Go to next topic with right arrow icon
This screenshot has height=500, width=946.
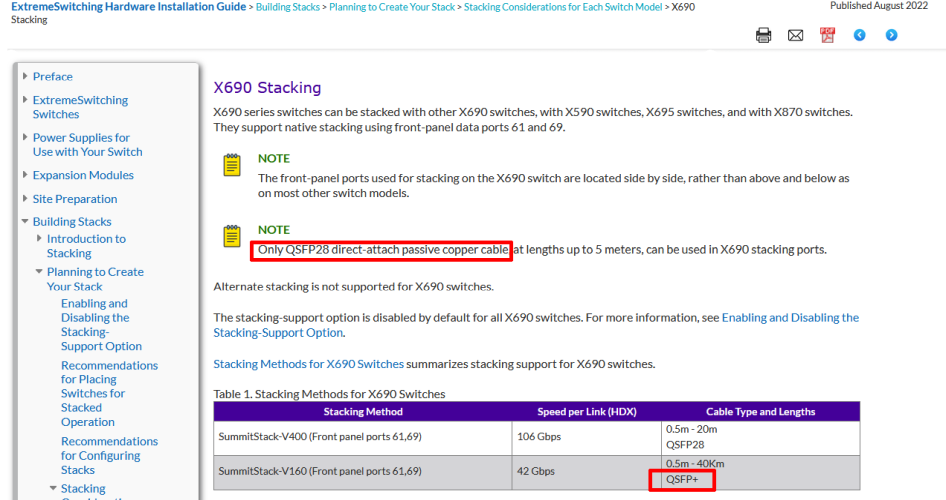point(891,35)
